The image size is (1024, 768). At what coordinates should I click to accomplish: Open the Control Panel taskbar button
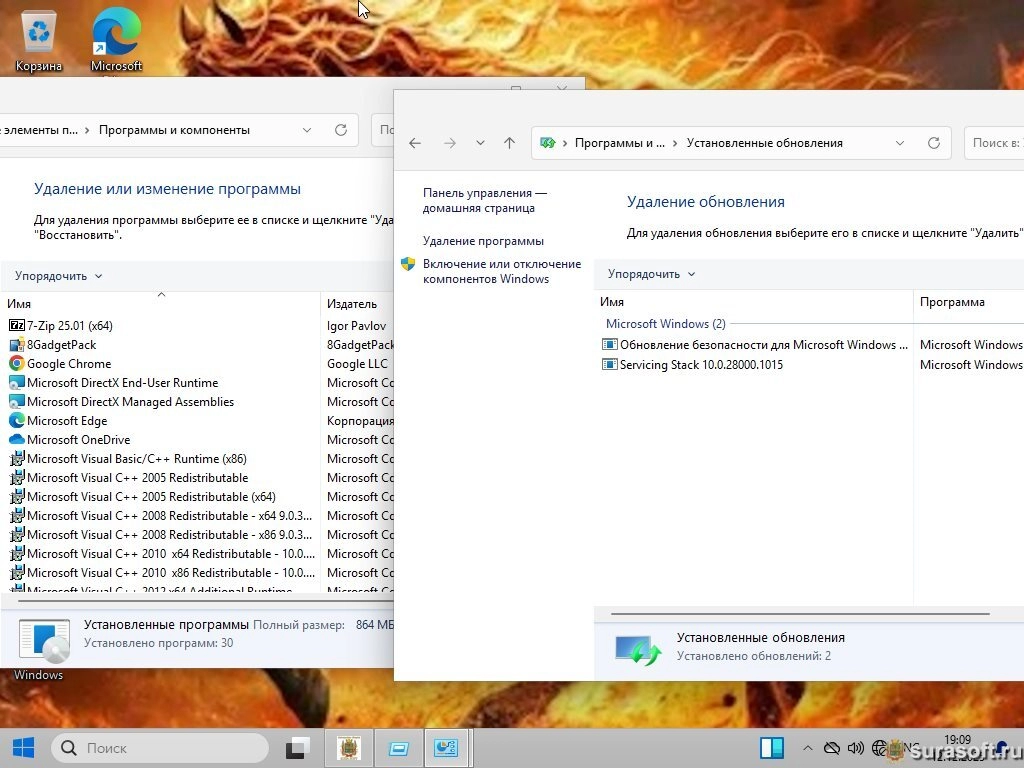(x=447, y=748)
